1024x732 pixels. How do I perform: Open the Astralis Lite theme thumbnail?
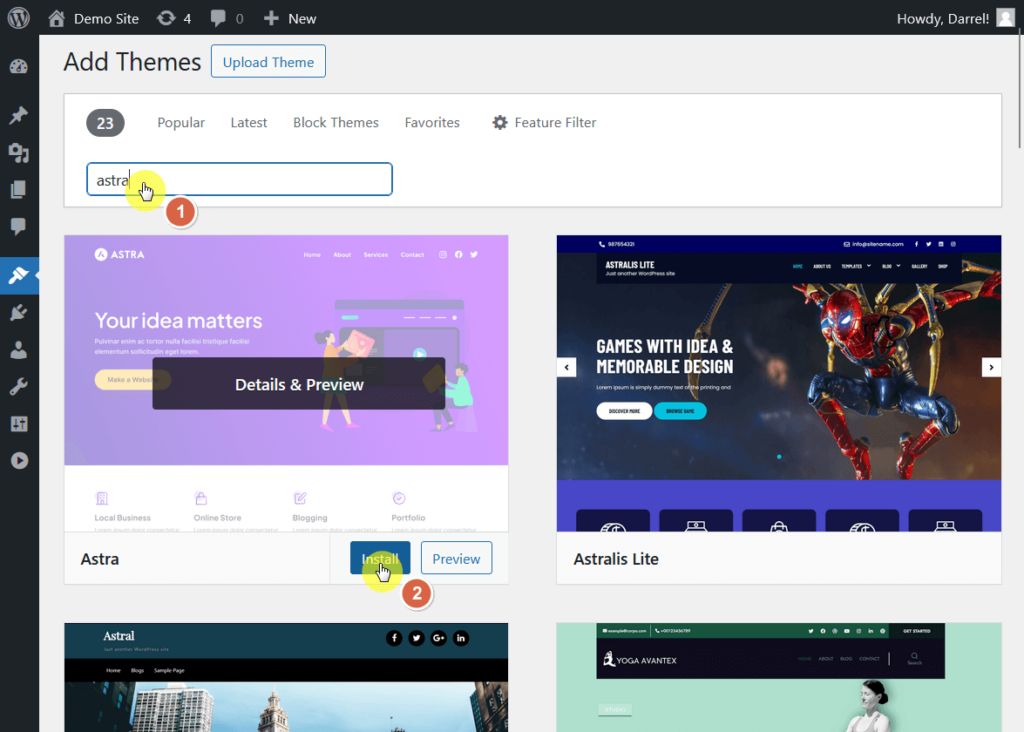click(x=778, y=383)
